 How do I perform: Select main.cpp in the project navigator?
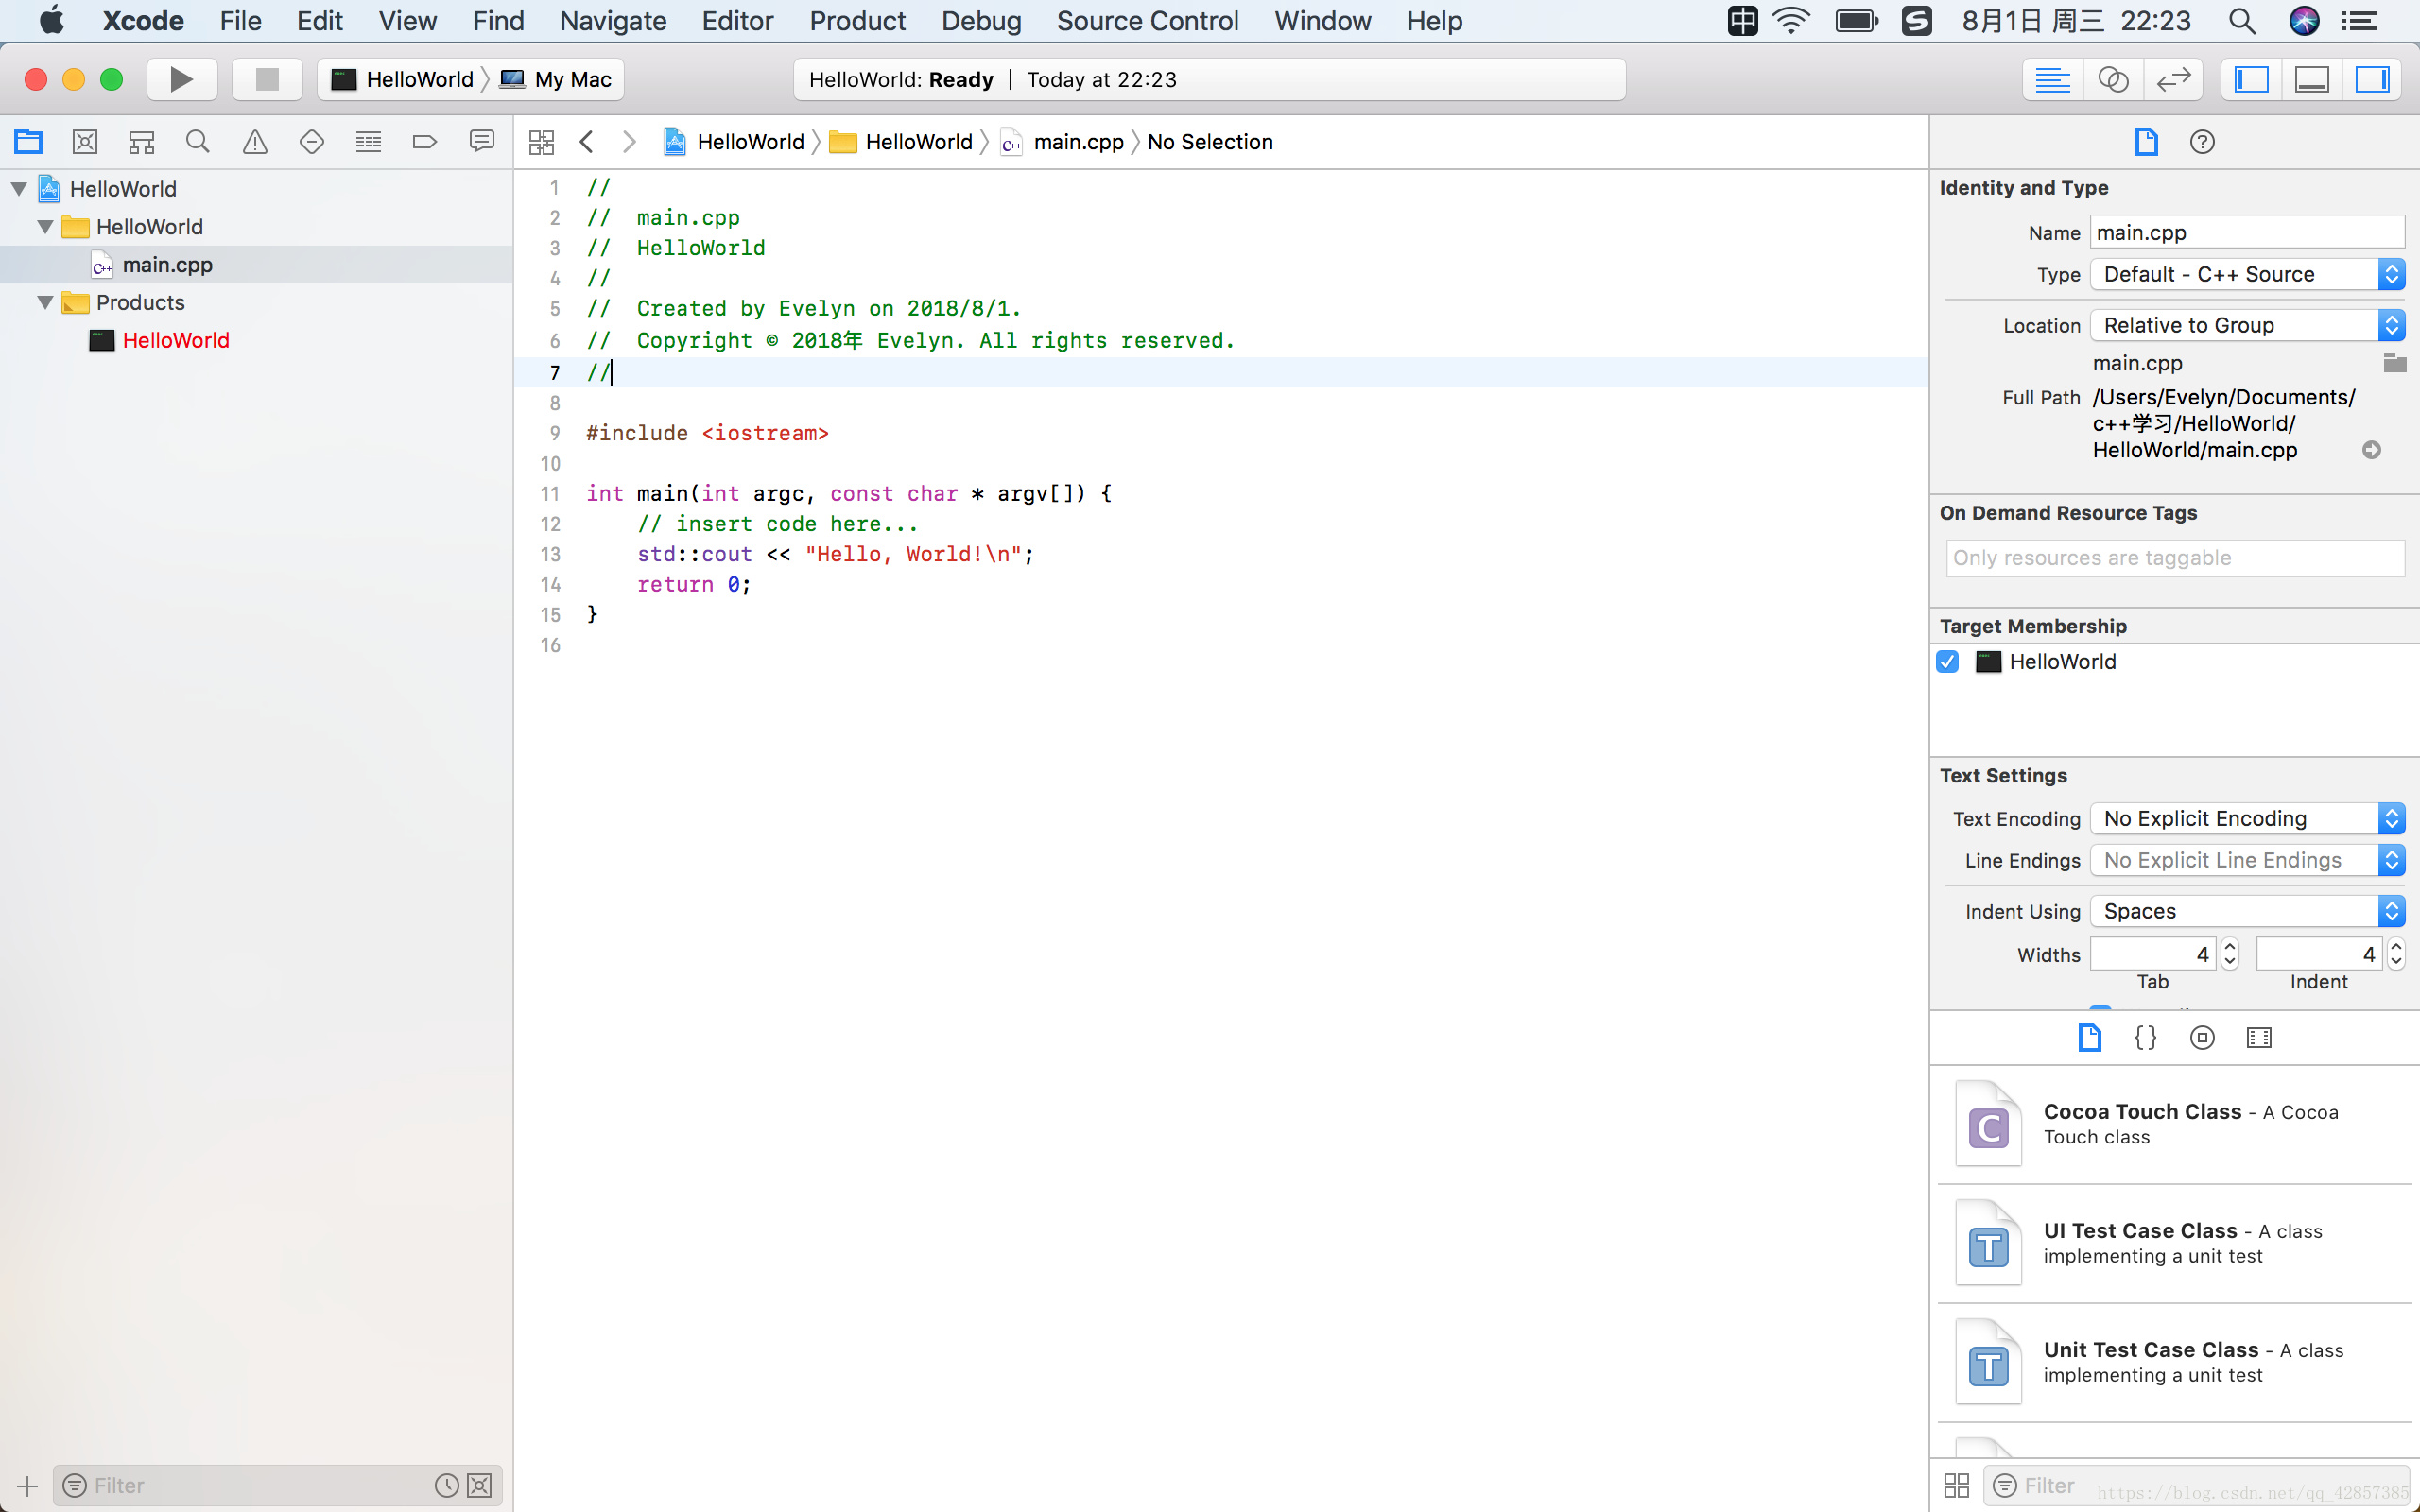(167, 264)
